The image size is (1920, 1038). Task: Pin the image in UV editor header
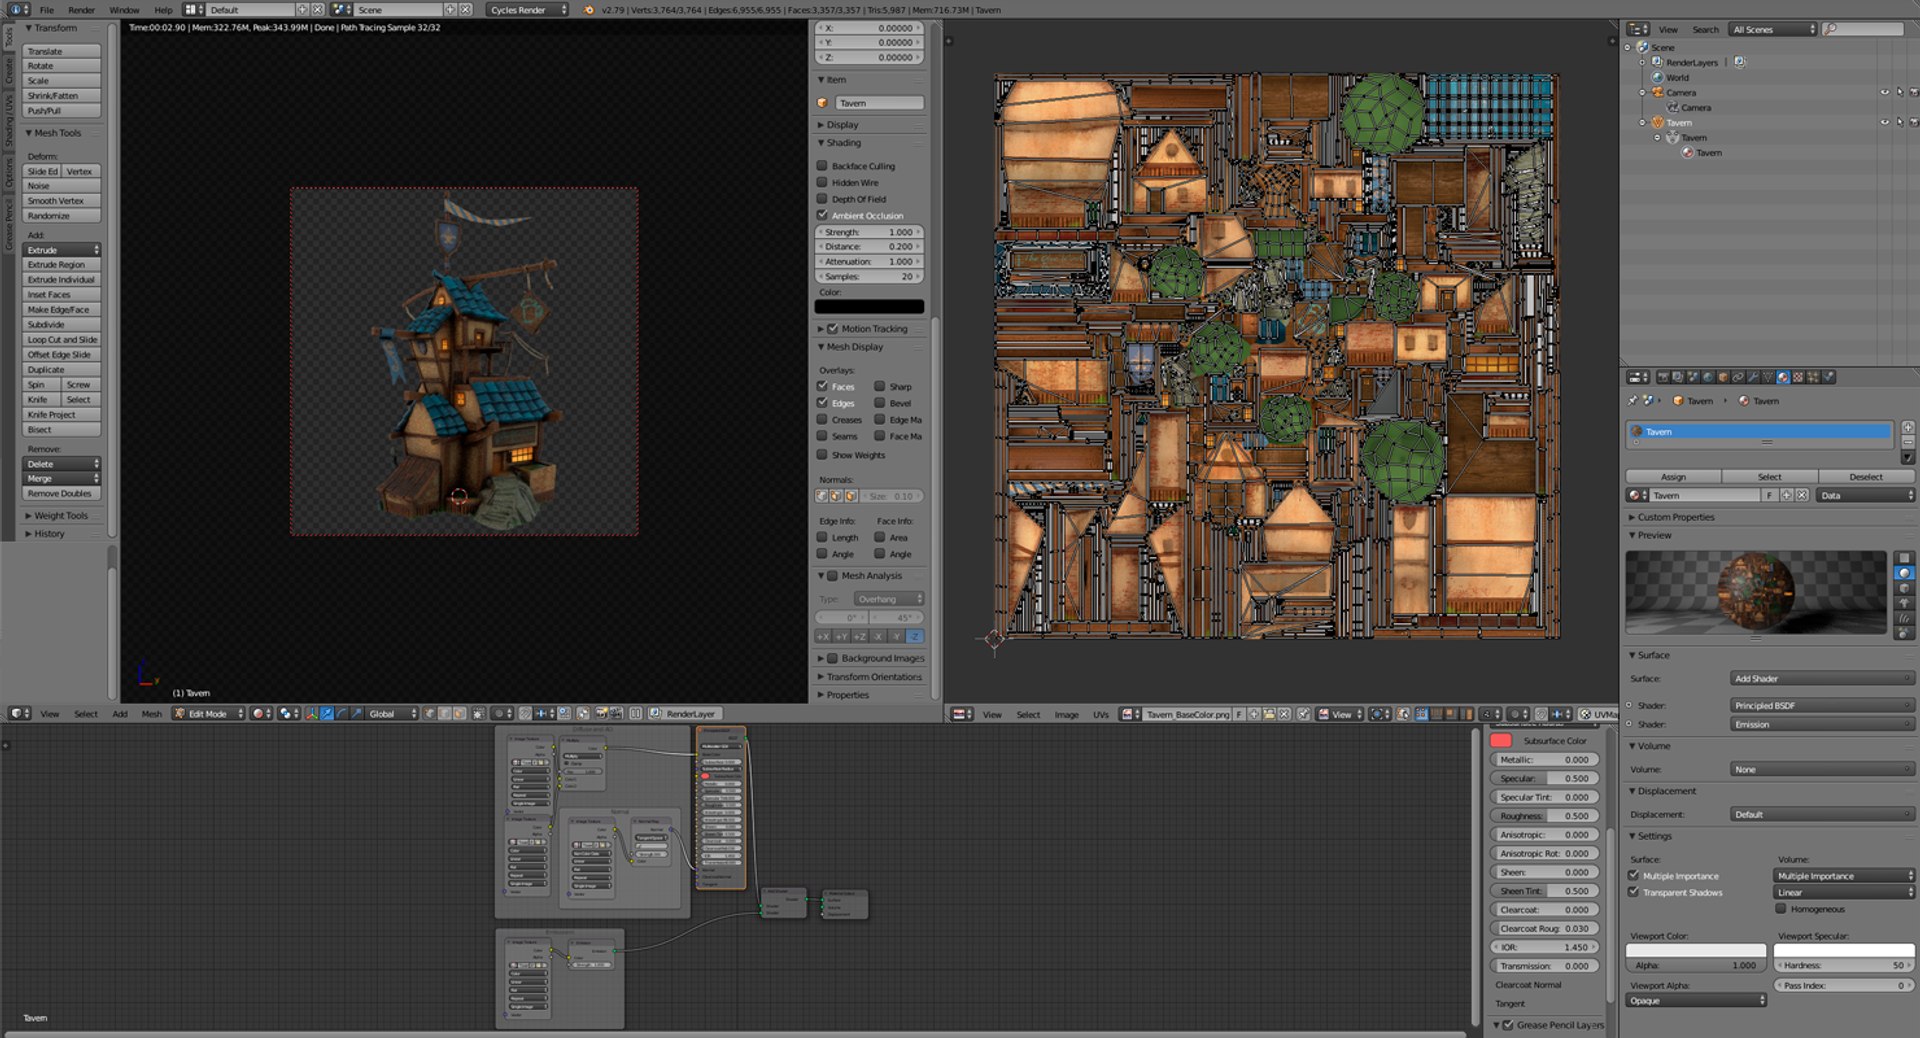(1303, 714)
